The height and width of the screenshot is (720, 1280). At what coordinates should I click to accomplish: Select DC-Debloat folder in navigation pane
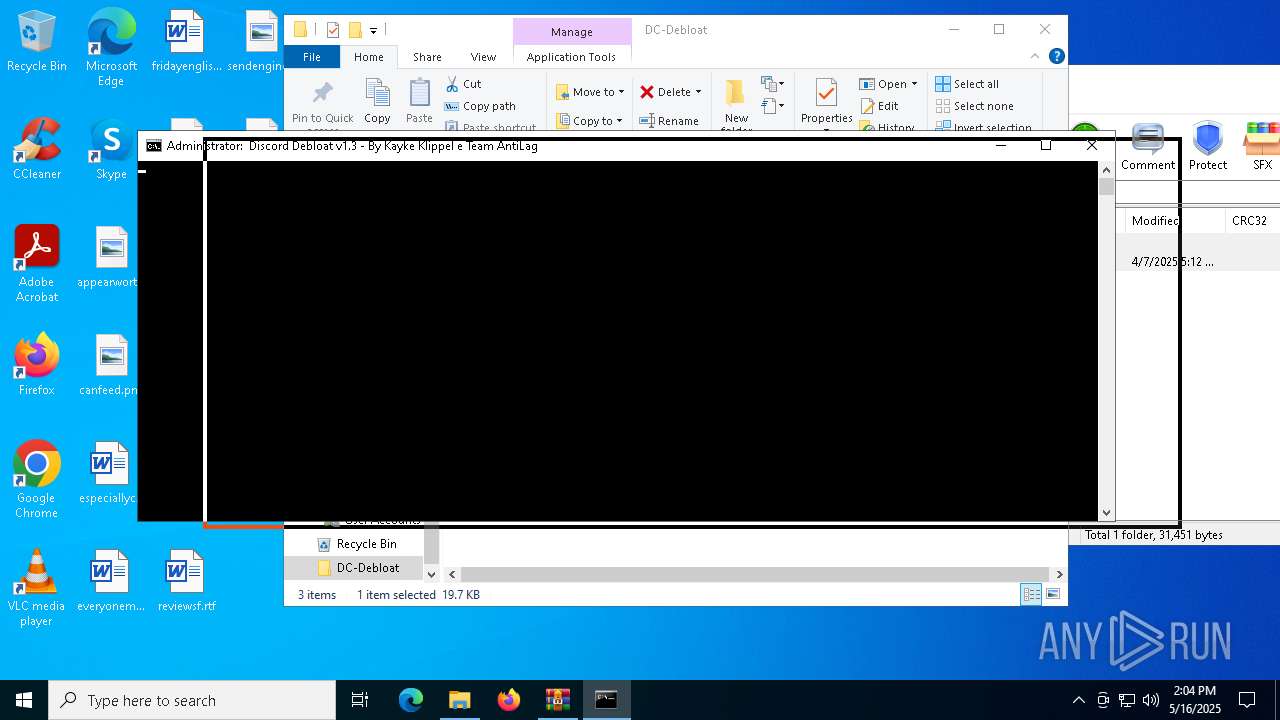(x=367, y=568)
